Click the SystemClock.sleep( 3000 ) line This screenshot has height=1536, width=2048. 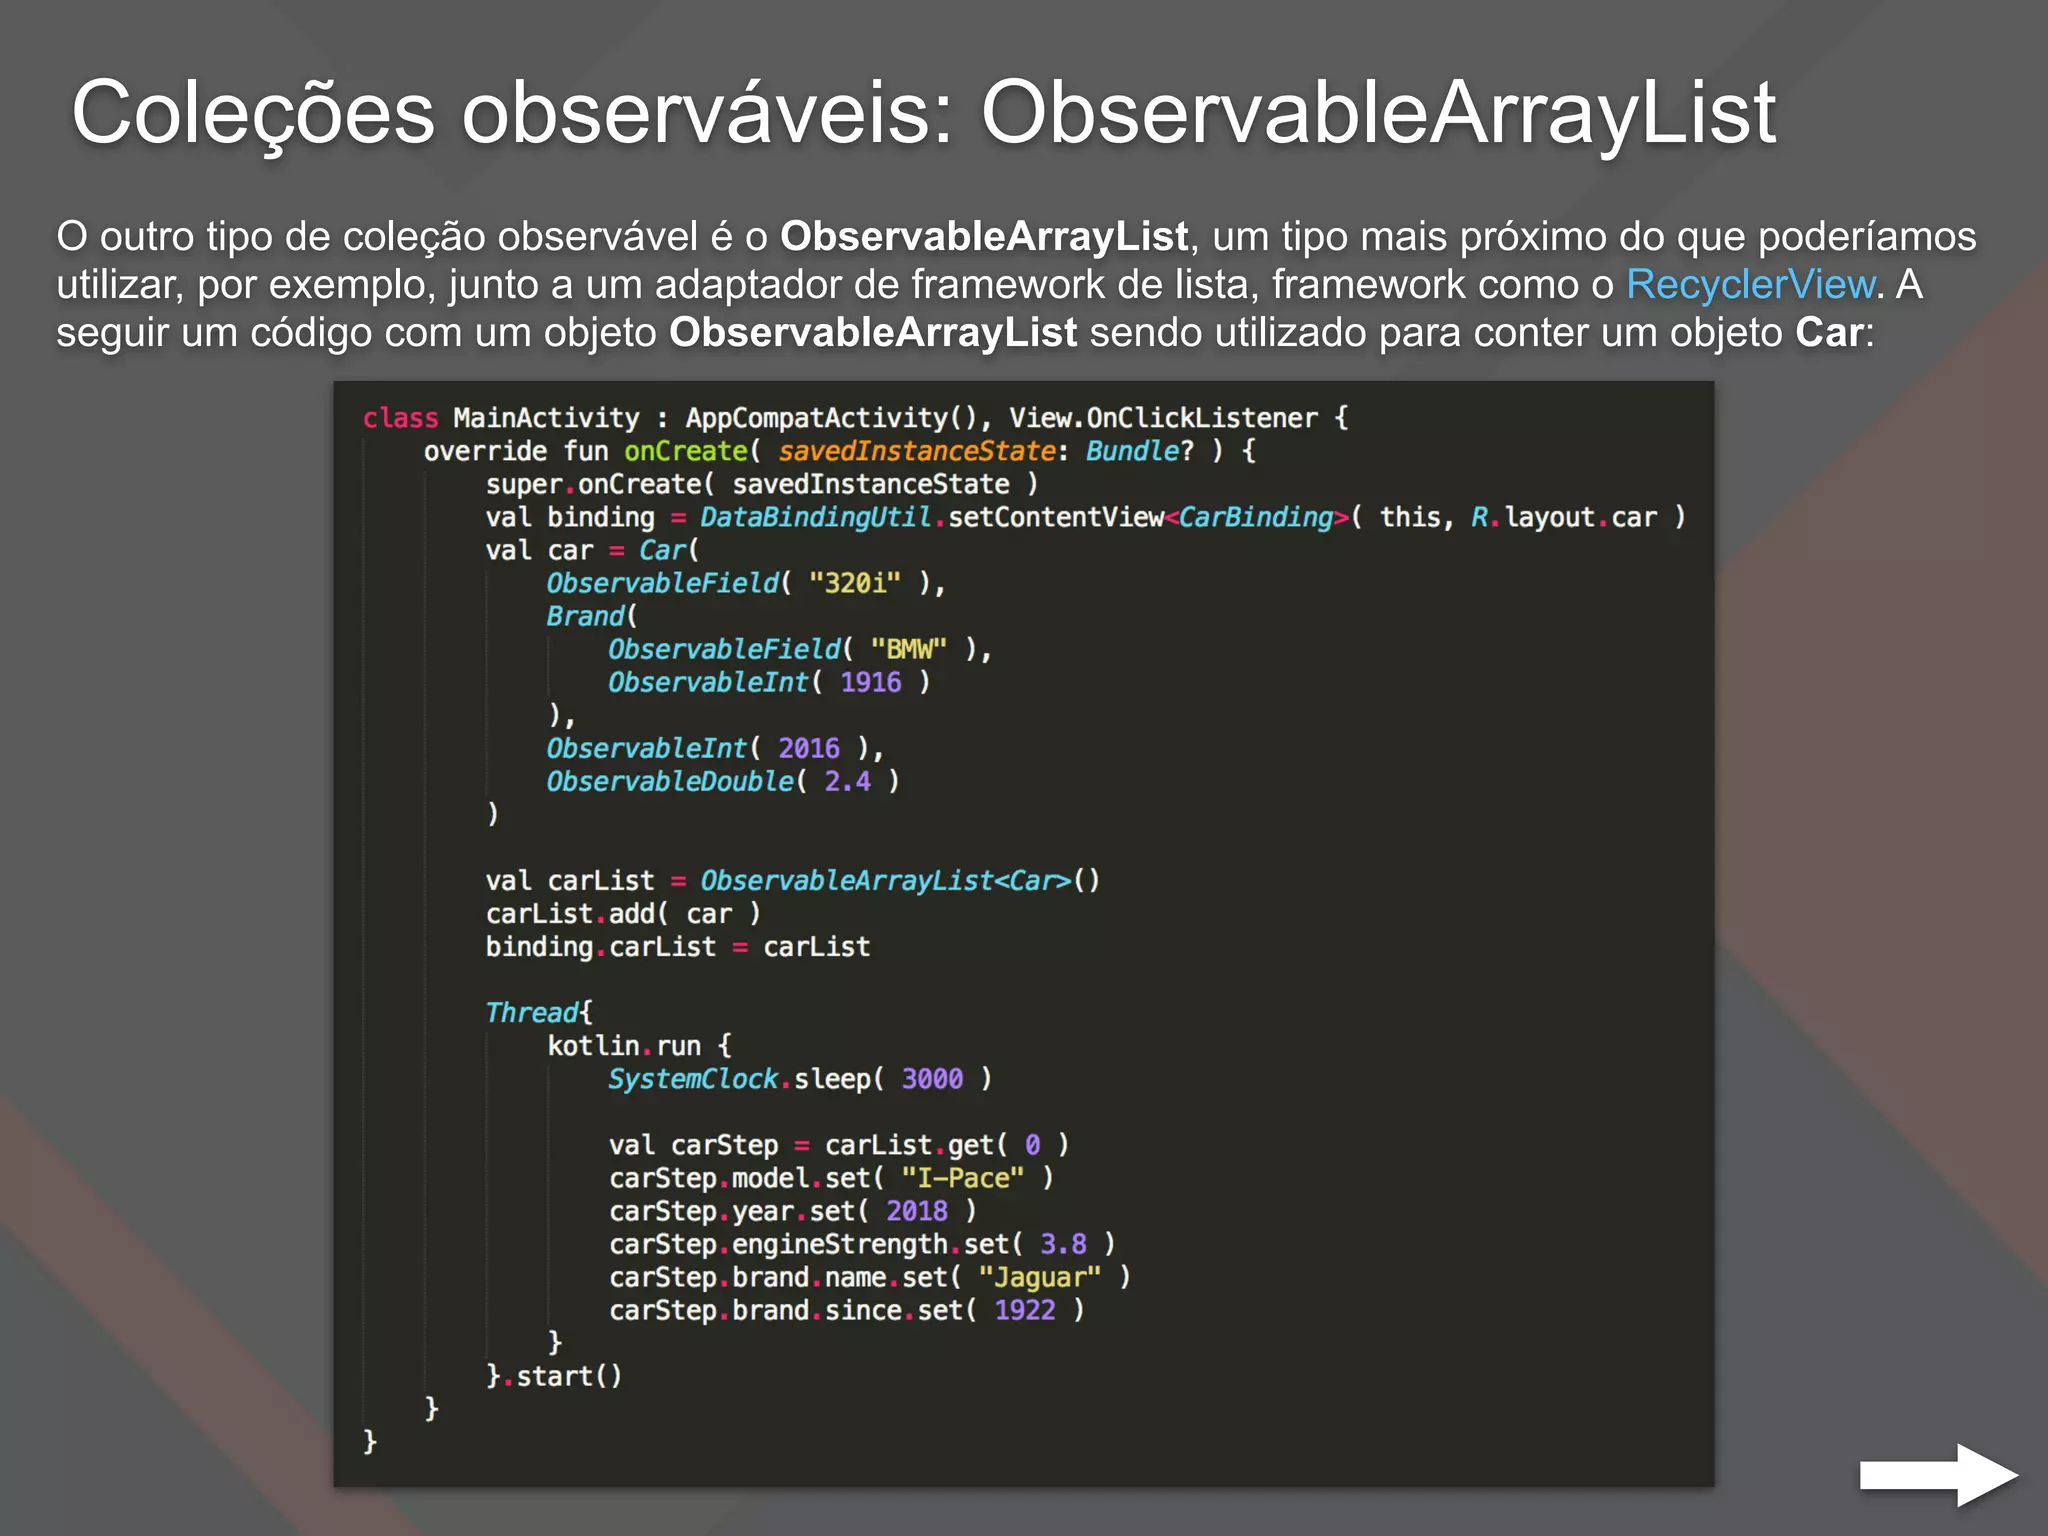coord(800,1078)
